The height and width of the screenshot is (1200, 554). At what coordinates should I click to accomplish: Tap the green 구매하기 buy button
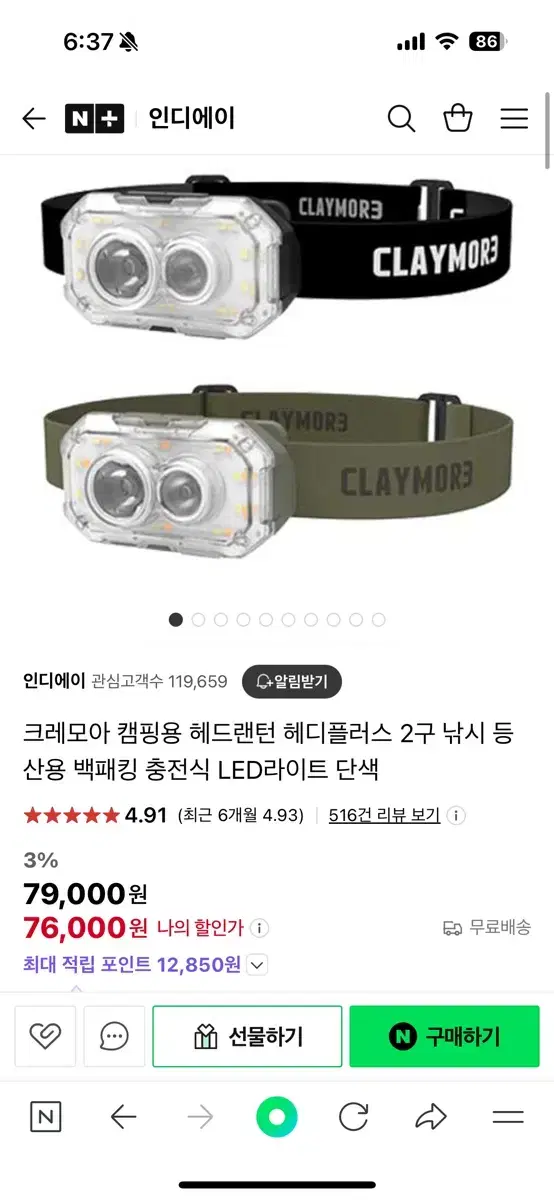(x=444, y=1036)
